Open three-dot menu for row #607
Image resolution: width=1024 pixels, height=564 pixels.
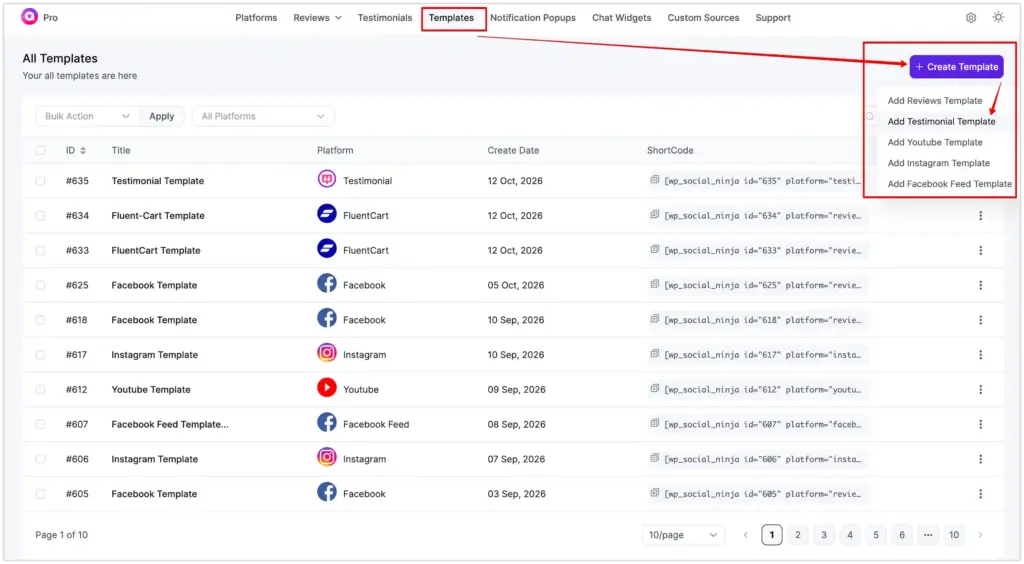[980, 424]
